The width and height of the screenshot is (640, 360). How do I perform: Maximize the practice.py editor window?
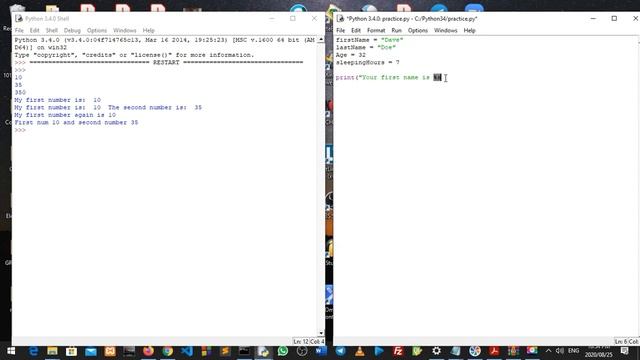coord(614,18)
